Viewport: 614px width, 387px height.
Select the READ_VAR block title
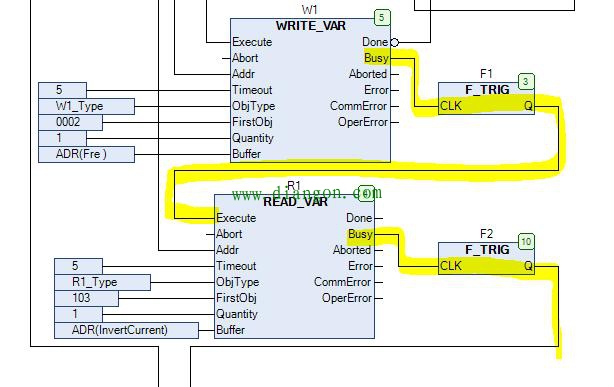(295, 202)
